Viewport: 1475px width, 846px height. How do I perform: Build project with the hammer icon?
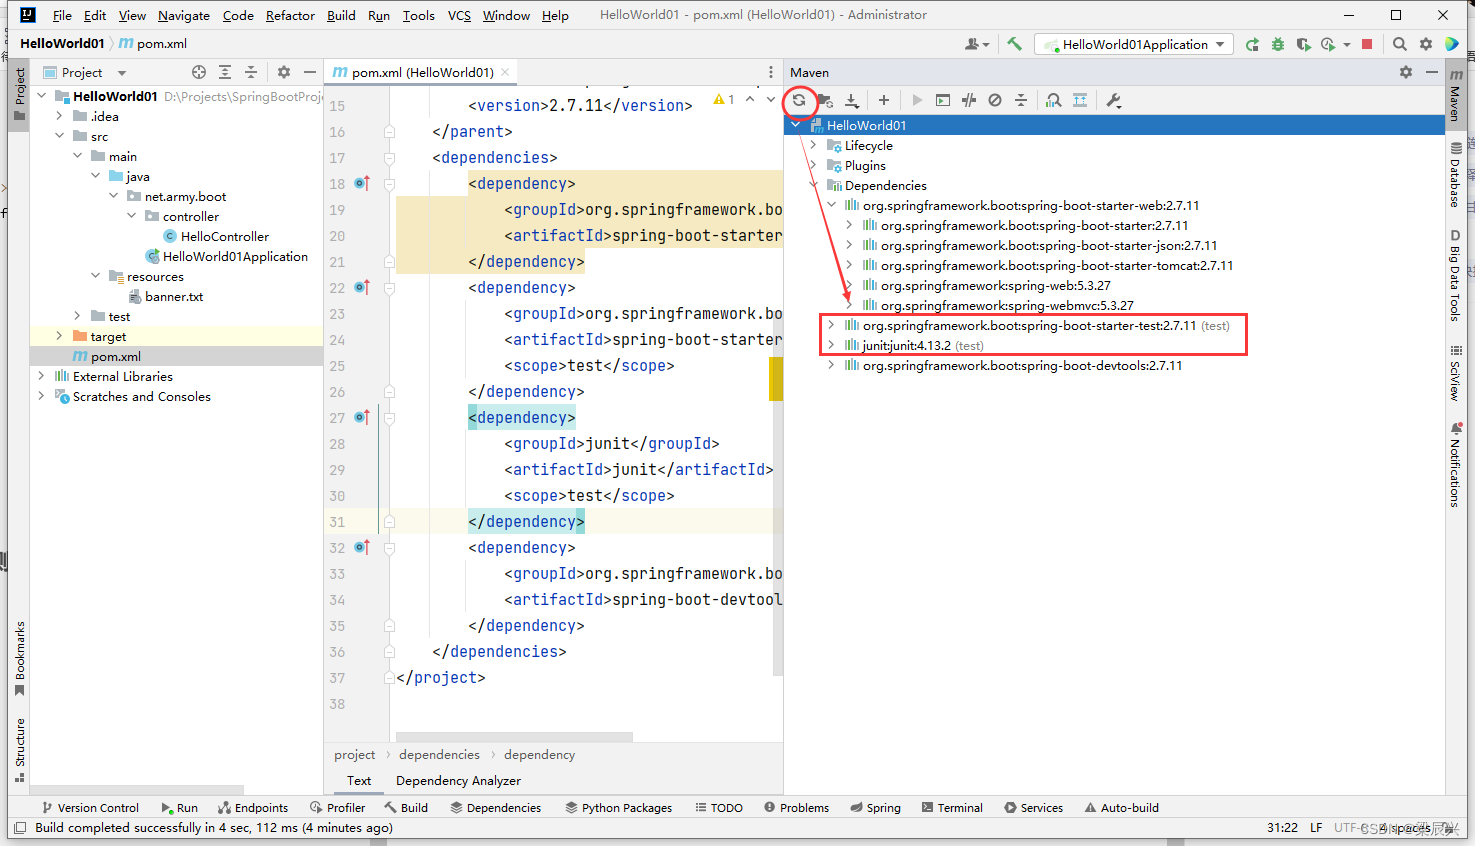coord(1014,44)
